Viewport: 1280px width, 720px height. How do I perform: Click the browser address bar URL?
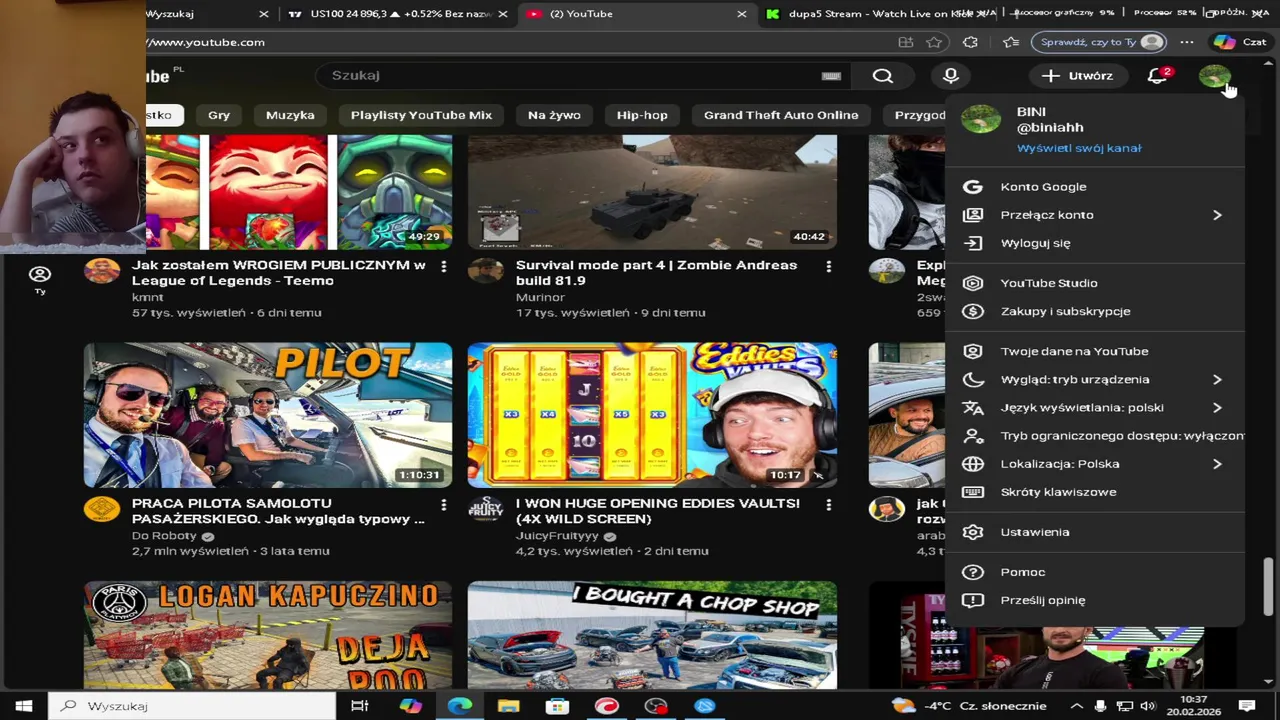pos(206,42)
